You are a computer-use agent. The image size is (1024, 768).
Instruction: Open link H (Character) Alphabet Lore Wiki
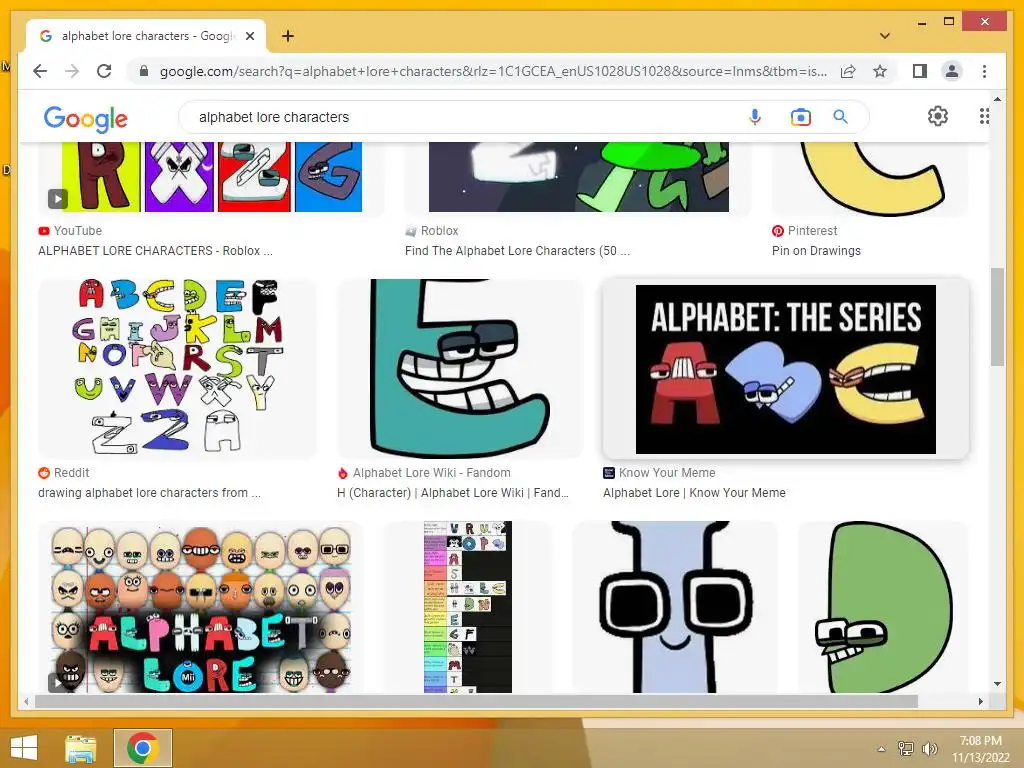point(453,493)
